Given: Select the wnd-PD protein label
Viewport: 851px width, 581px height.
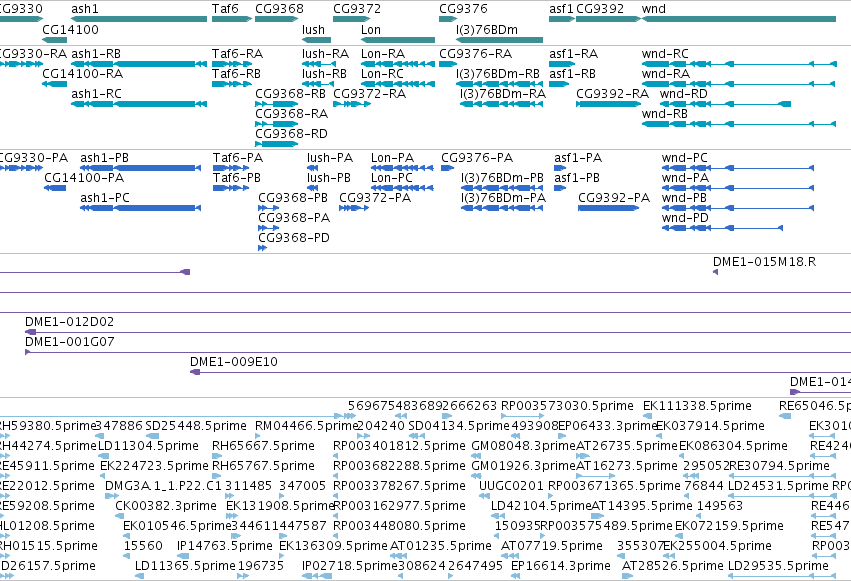Looking at the screenshot, I should 685,219.
